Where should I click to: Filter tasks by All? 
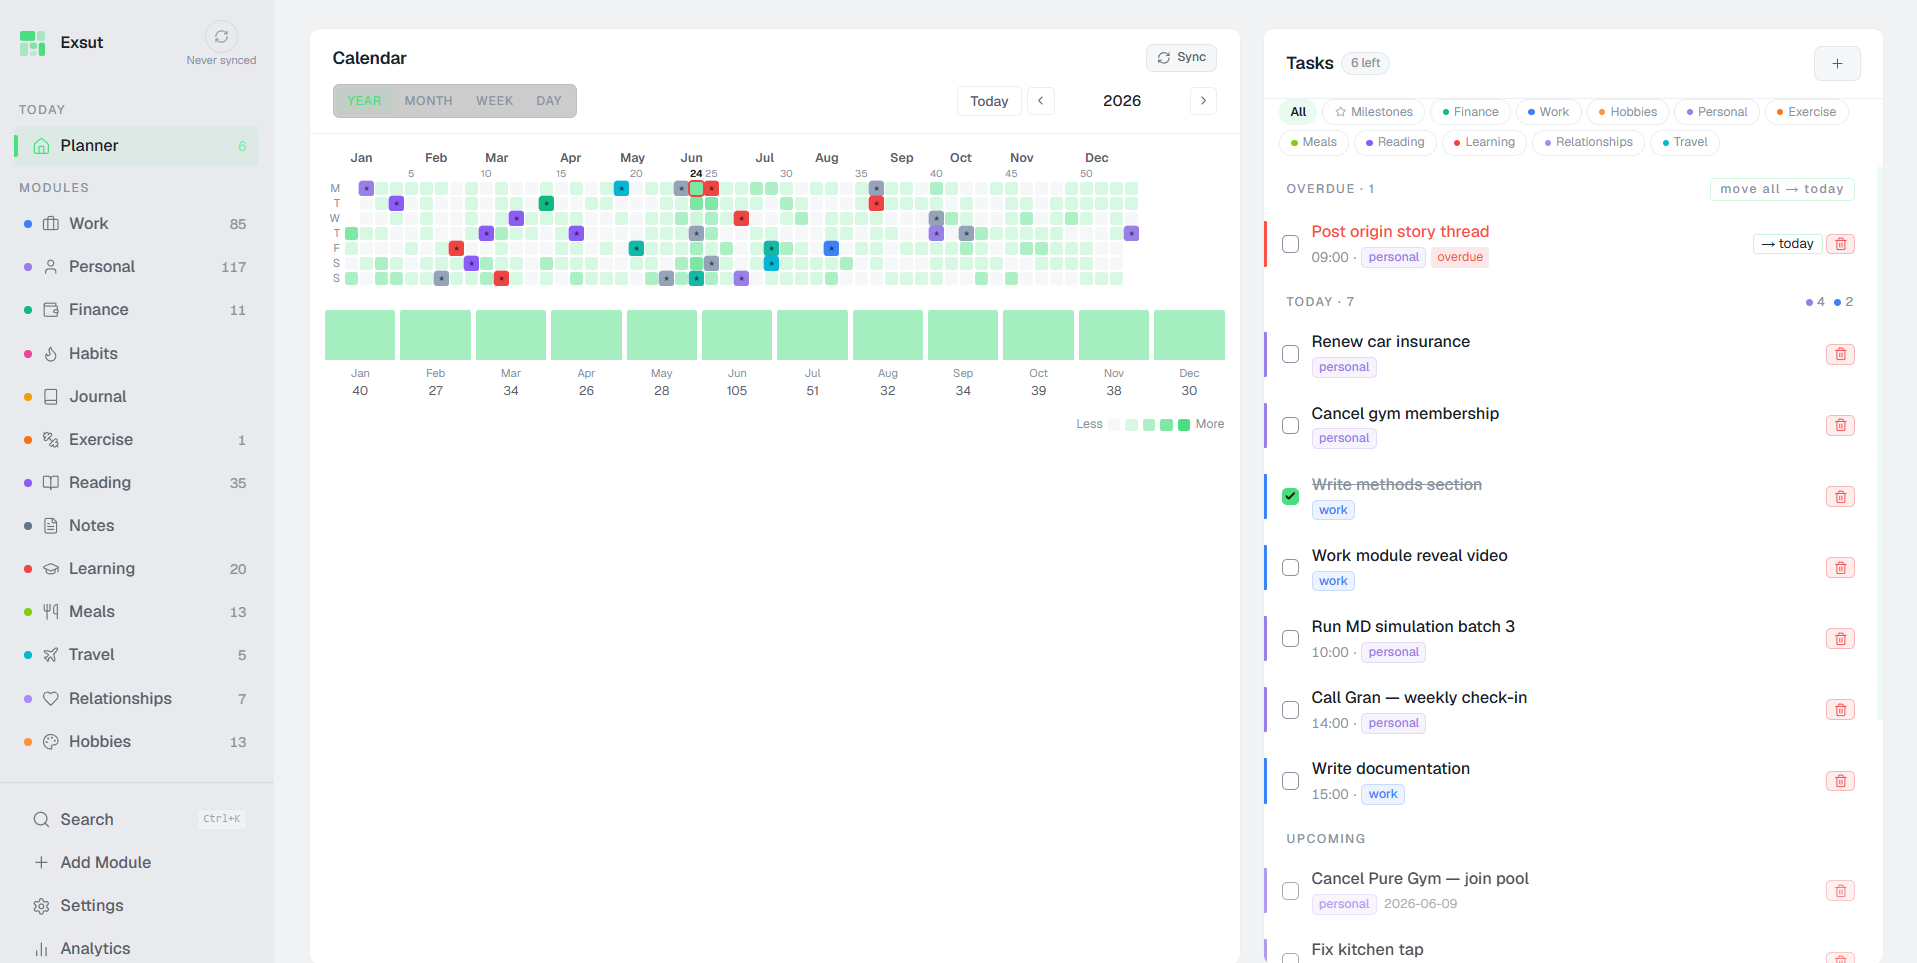1298,112
